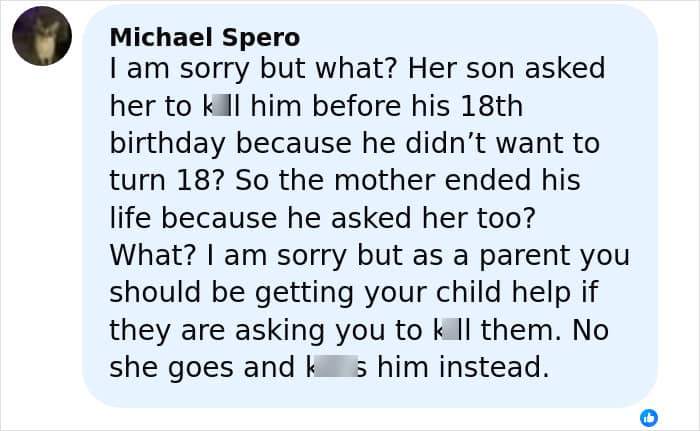Click the phrase "she goes and"
Screen dimensions: 700x431
198,368
